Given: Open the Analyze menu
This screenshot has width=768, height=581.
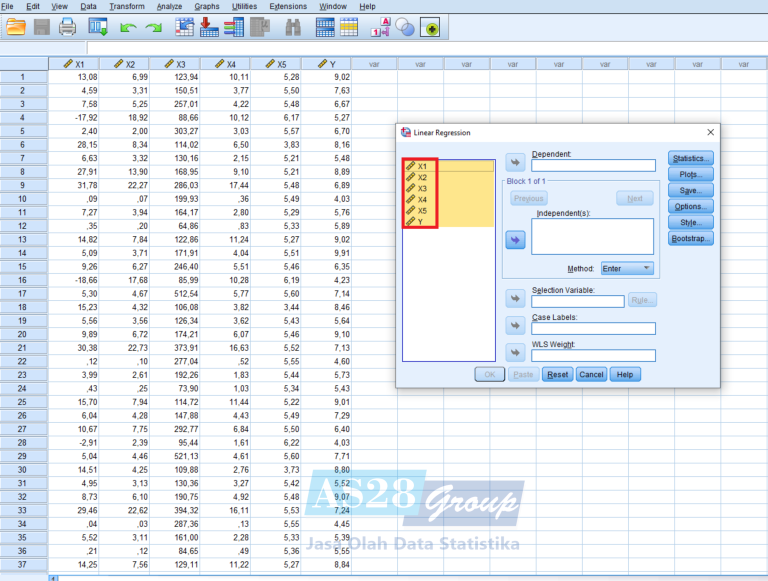Looking at the screenshot, I should (x=171, y=6).
